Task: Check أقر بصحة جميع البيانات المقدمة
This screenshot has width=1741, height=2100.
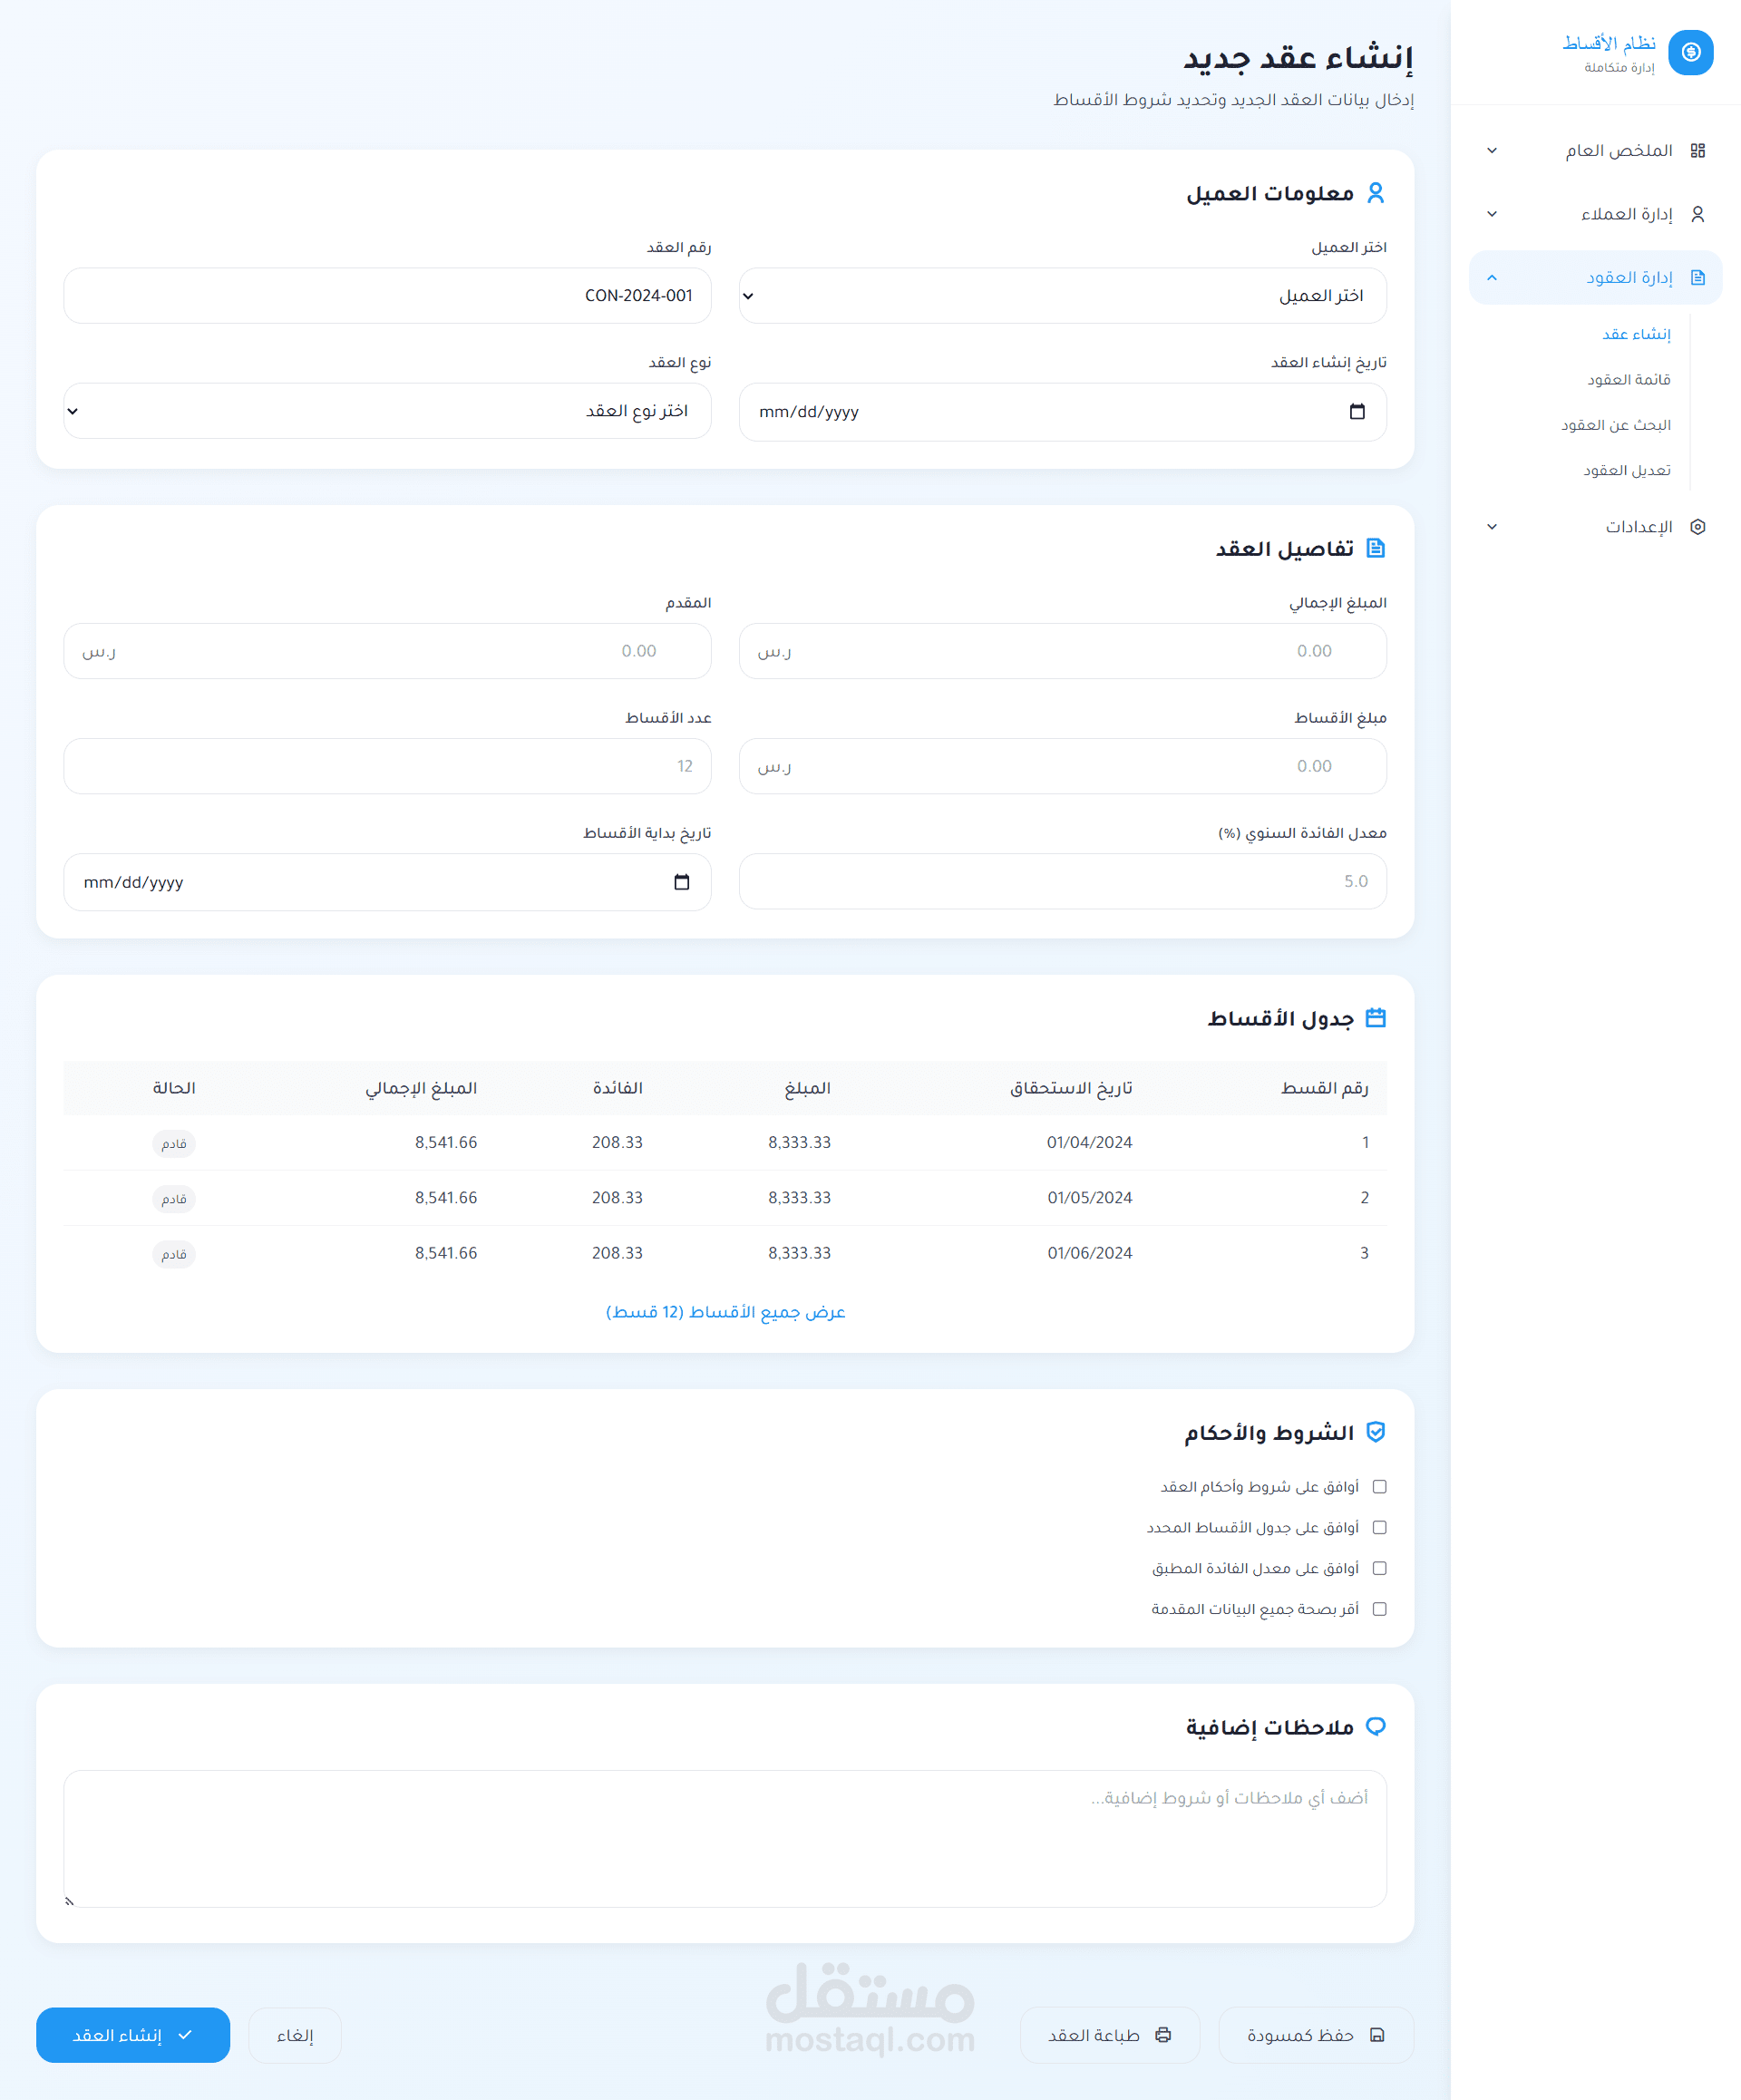Action: [x=1379, y=1609]
